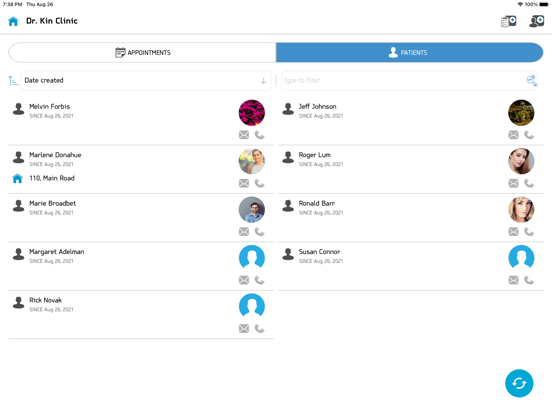This screenshot has width=552, height=414.
Task: Open the add appointment icon in header
Action: click(508, 21)
